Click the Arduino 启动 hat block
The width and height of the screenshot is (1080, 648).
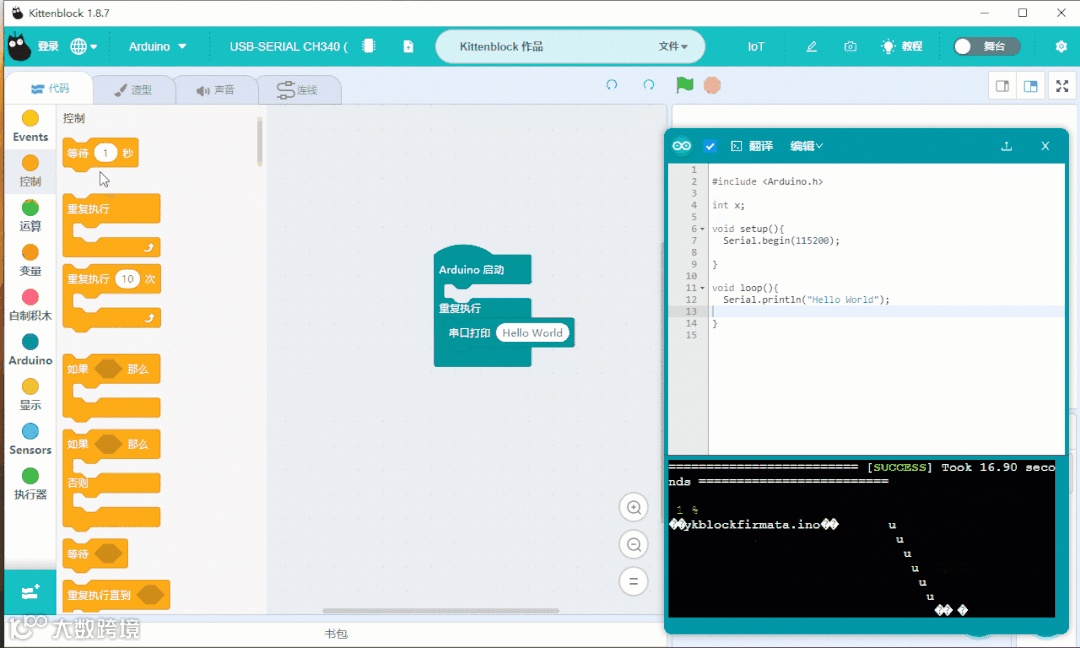pos(482,267)
